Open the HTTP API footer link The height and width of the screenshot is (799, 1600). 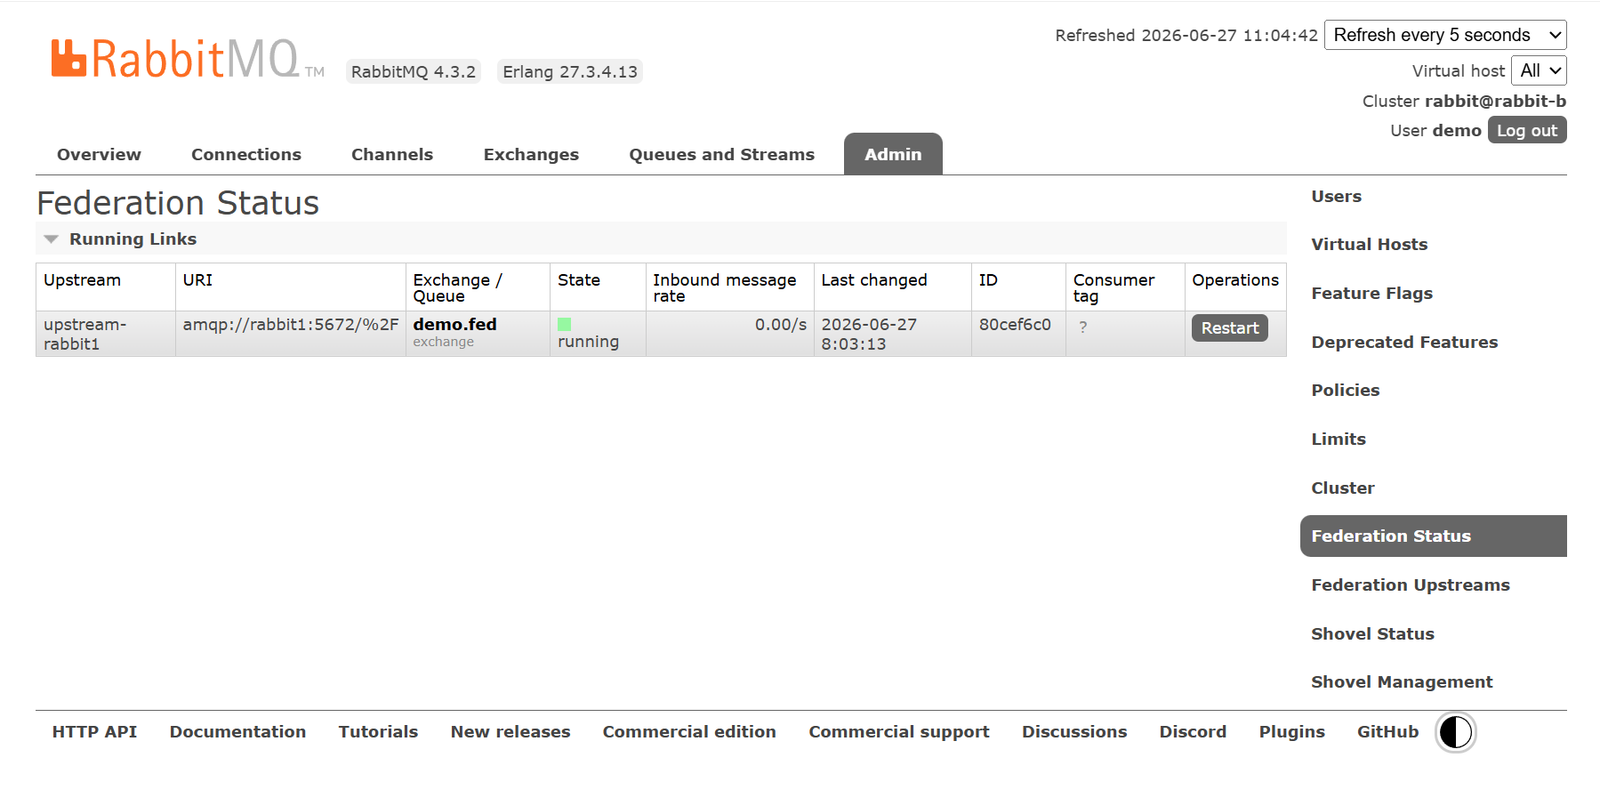[x=94, y=732]
